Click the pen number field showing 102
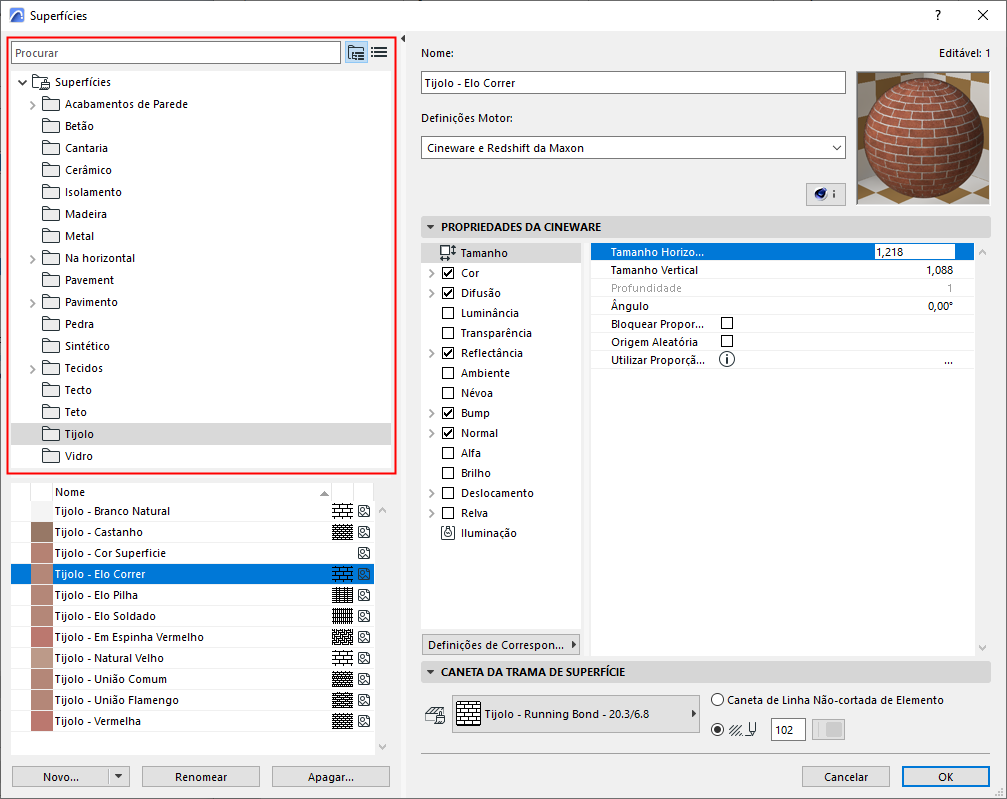1007x799 pixels. click(788, 730)
